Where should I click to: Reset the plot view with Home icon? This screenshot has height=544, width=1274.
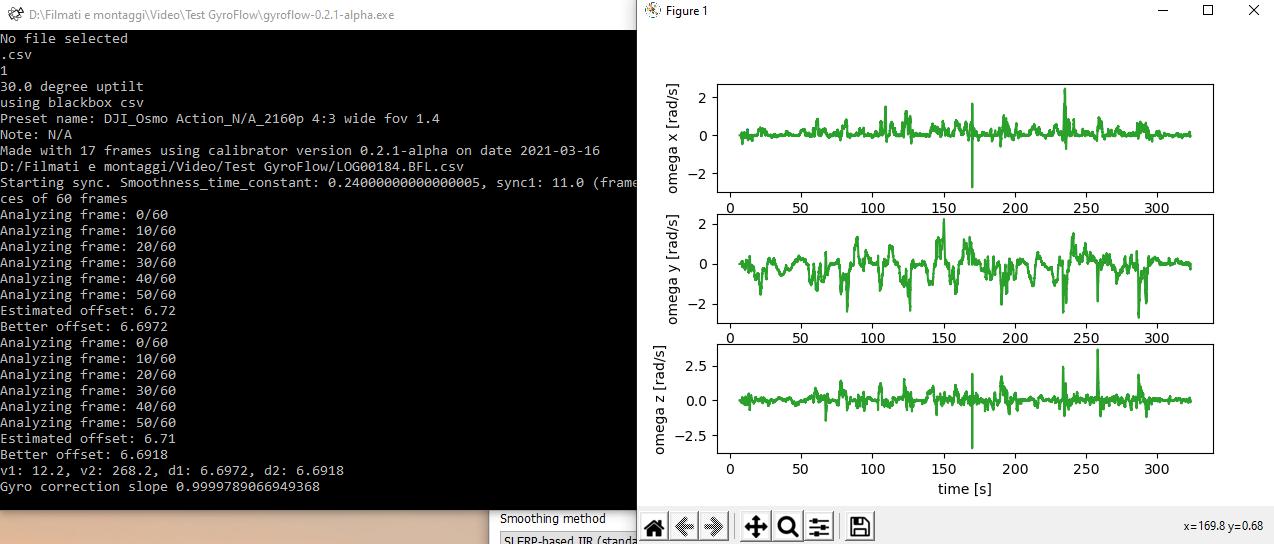click(655, 527)
